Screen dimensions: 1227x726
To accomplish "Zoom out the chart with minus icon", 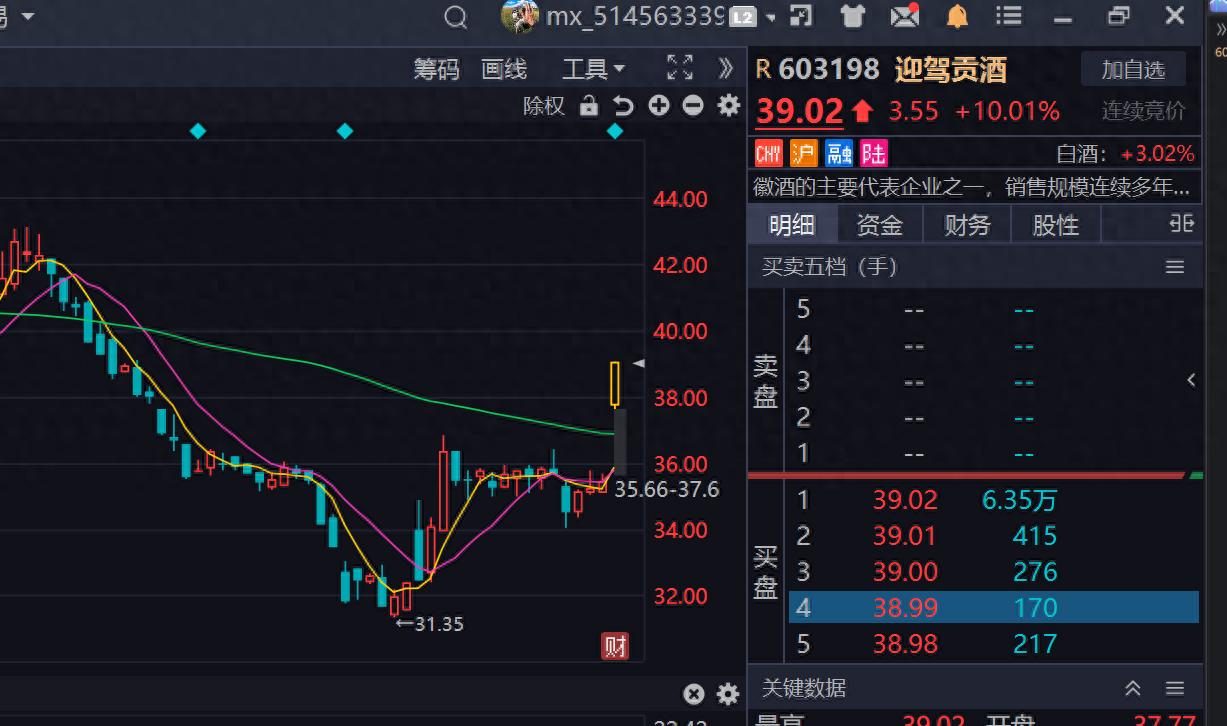I will [x=693, y=105].
